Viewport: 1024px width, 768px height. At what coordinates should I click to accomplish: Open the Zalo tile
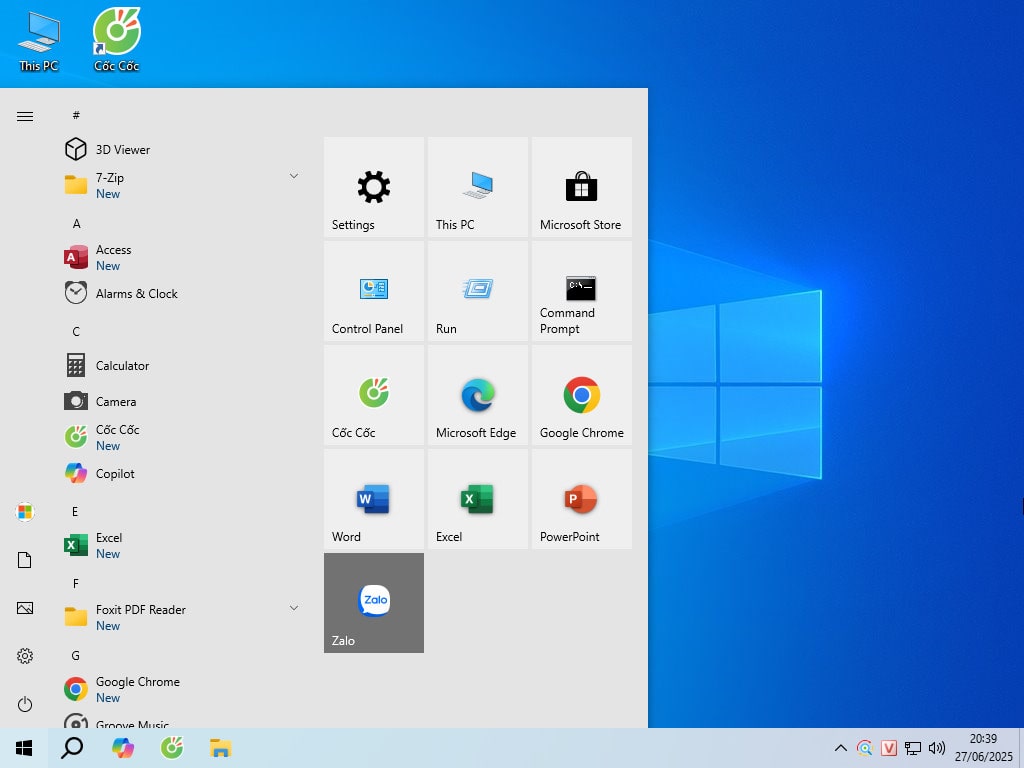click(x=373, y=603)
